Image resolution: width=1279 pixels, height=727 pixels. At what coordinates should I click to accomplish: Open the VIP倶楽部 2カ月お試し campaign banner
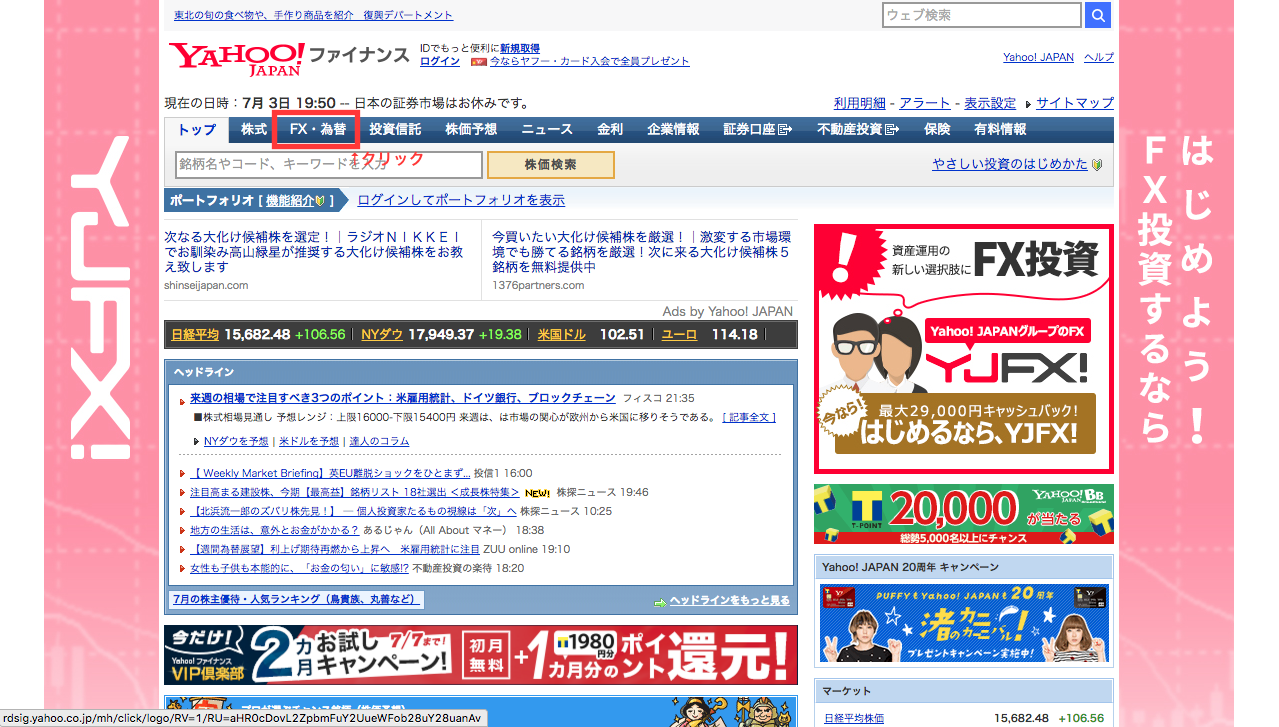480,655
